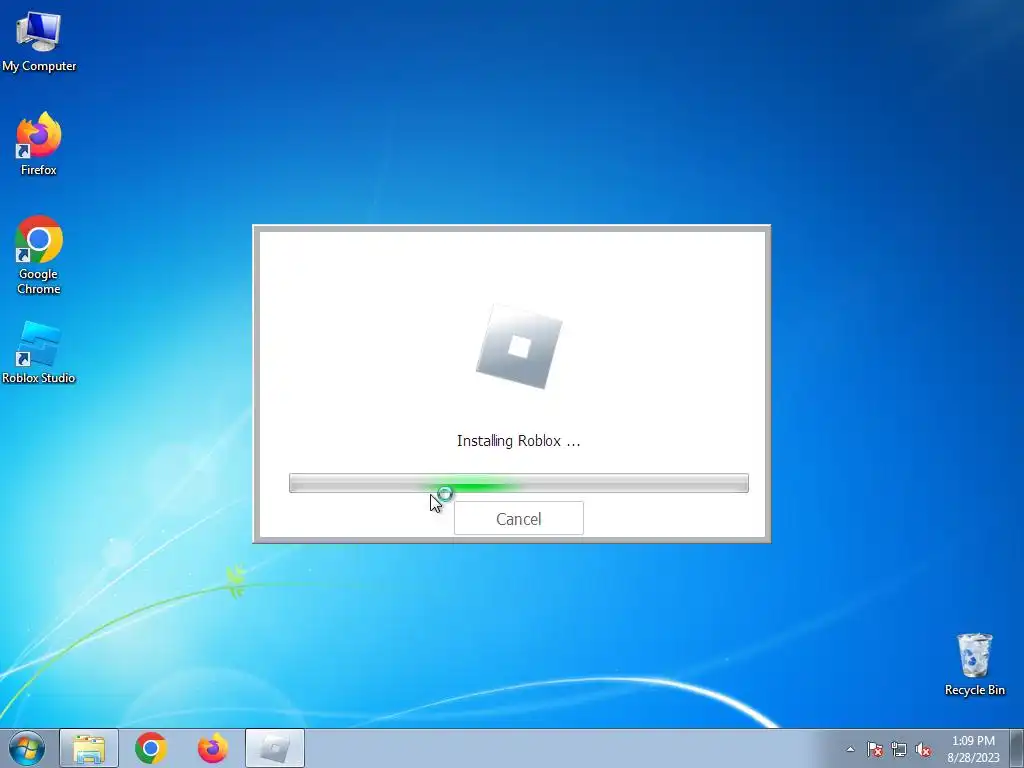
Task: Click the Show Desktop button
Action: coord(1017,748)
